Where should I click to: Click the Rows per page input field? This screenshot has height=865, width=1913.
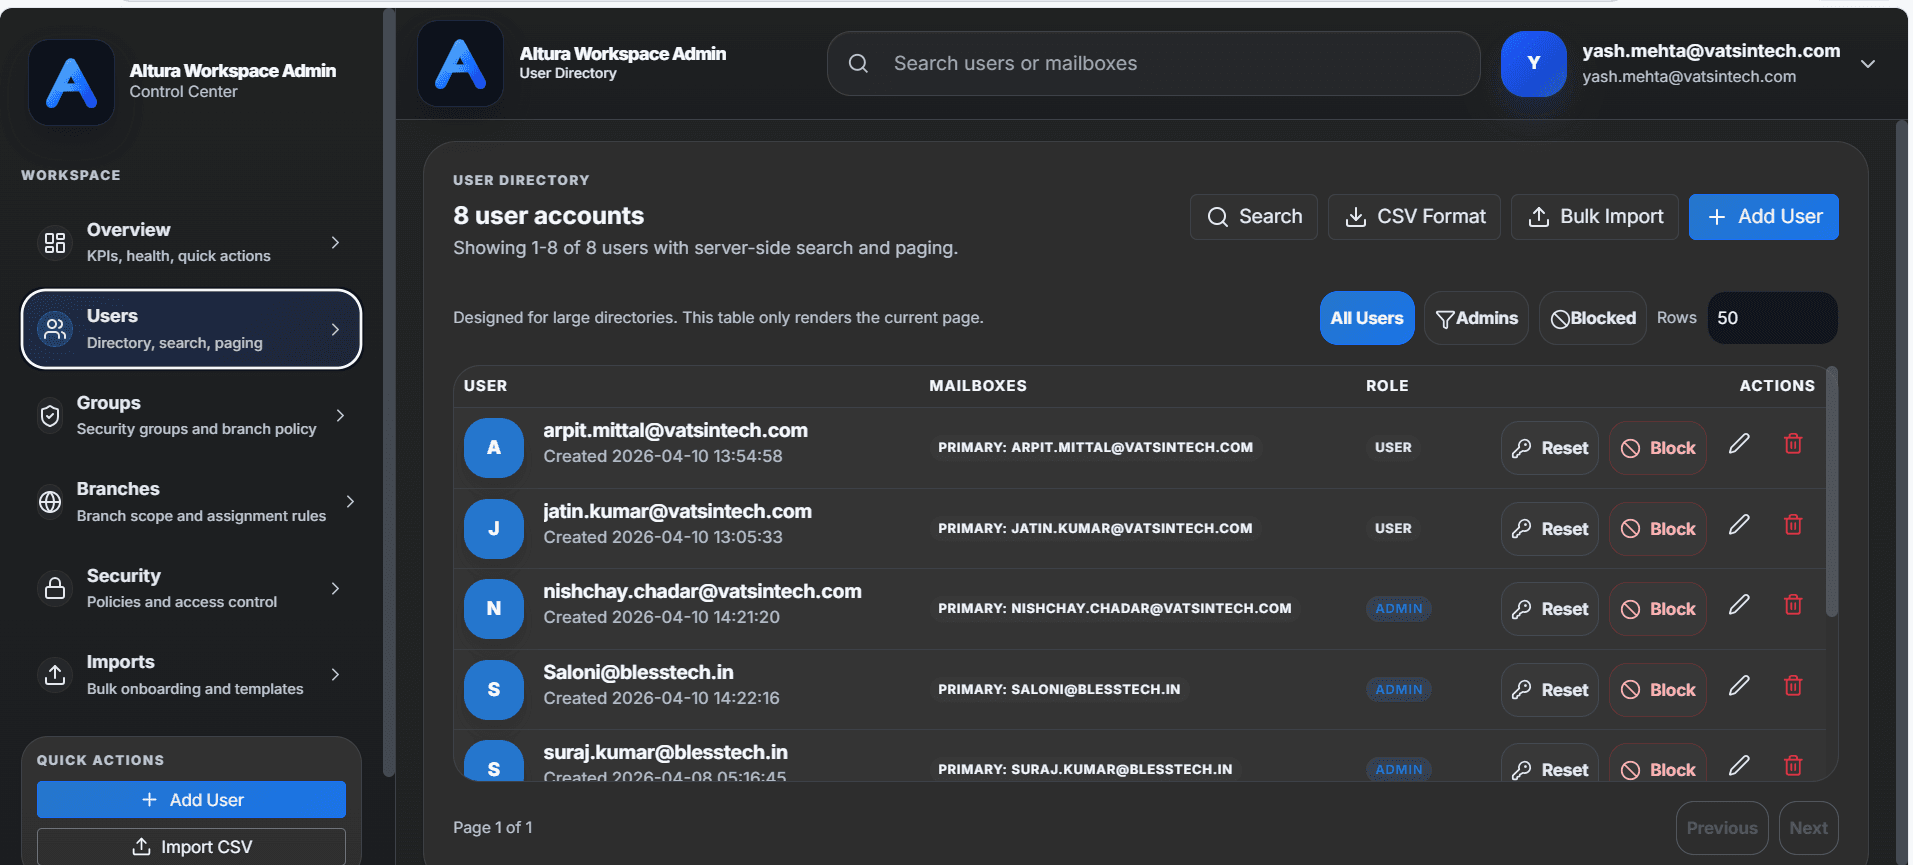(x=1771, y=318)
